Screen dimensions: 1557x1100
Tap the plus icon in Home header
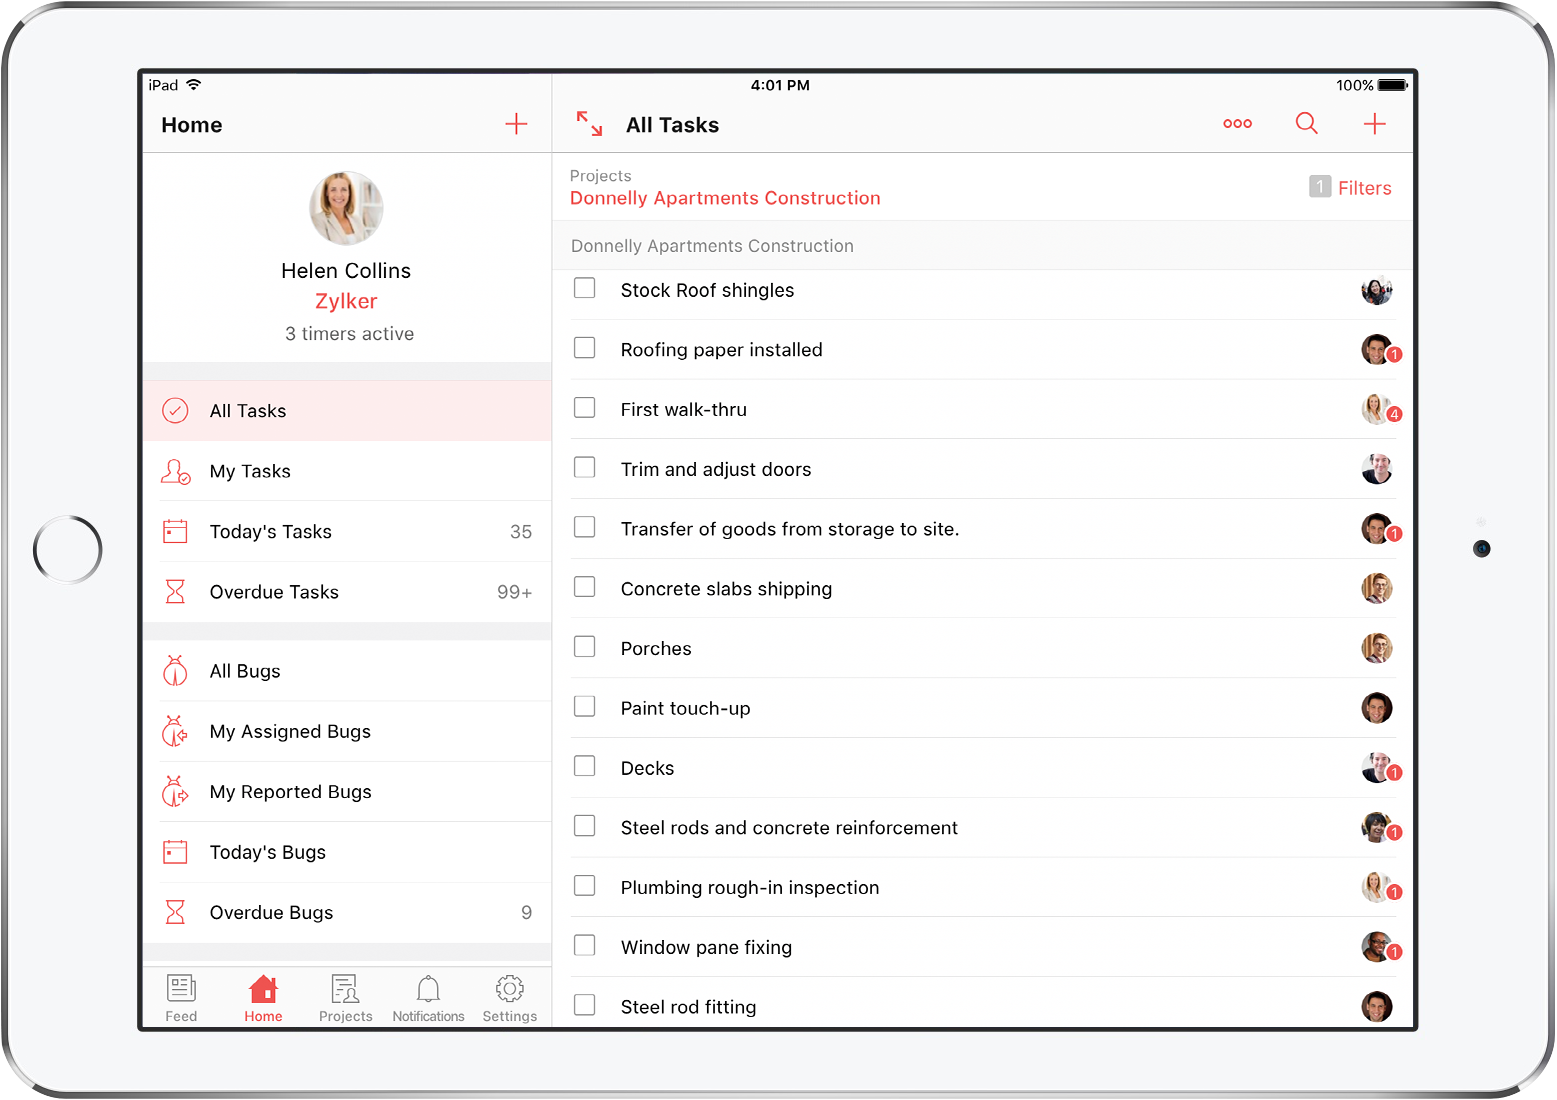[516, 124]
